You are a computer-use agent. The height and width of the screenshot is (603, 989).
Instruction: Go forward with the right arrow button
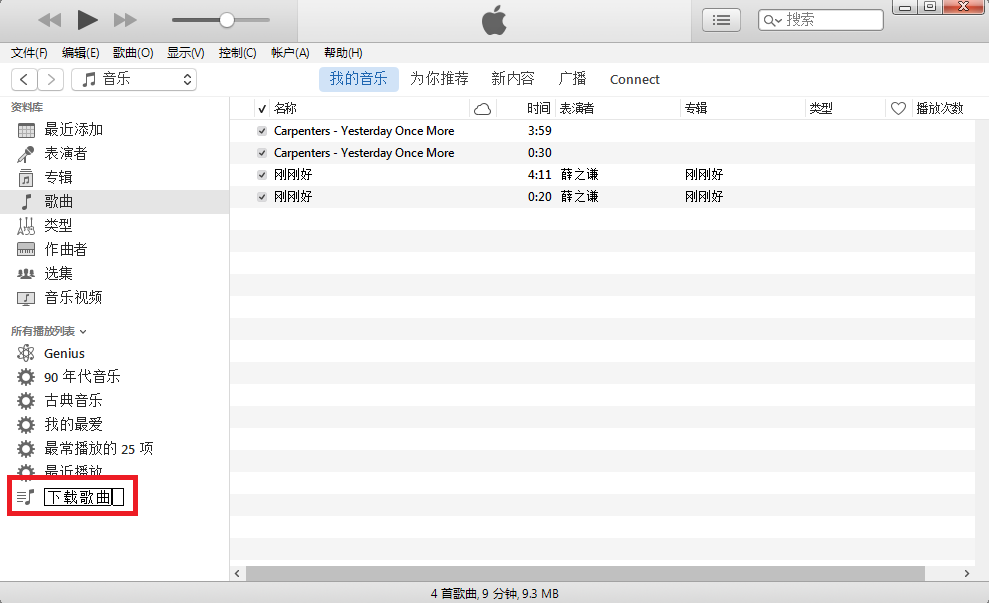coord(51,79)
